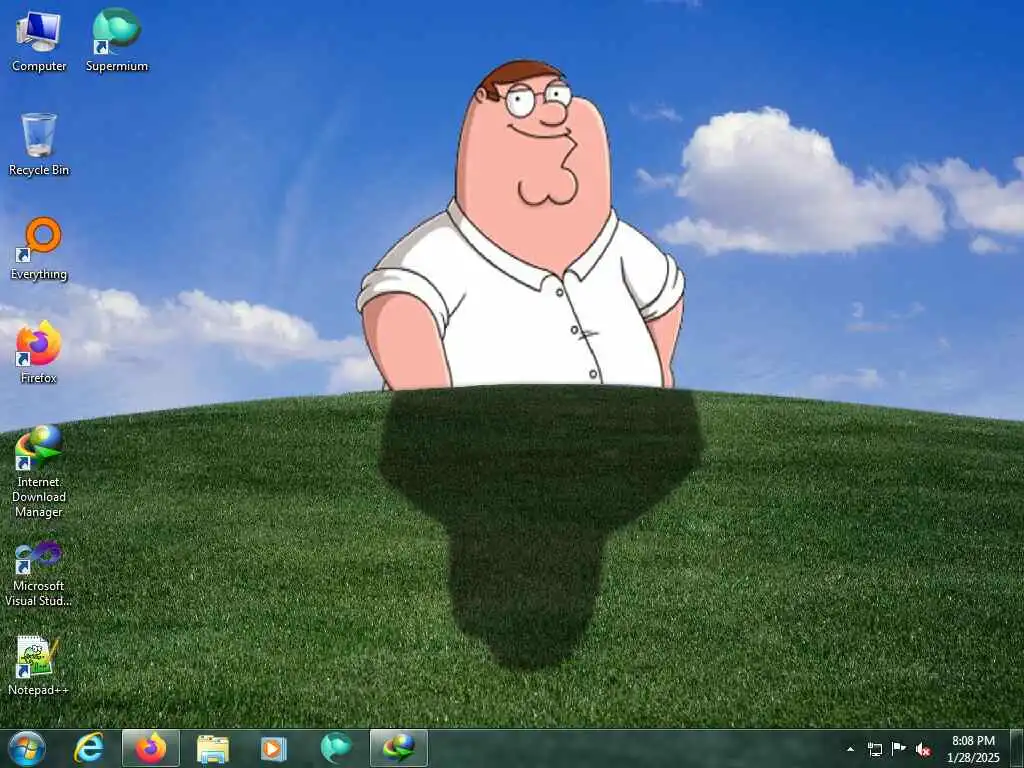This screenshot has height=768, width=1024.
Task: Open the Windows Start menu orb
Action: click(27, 748)
